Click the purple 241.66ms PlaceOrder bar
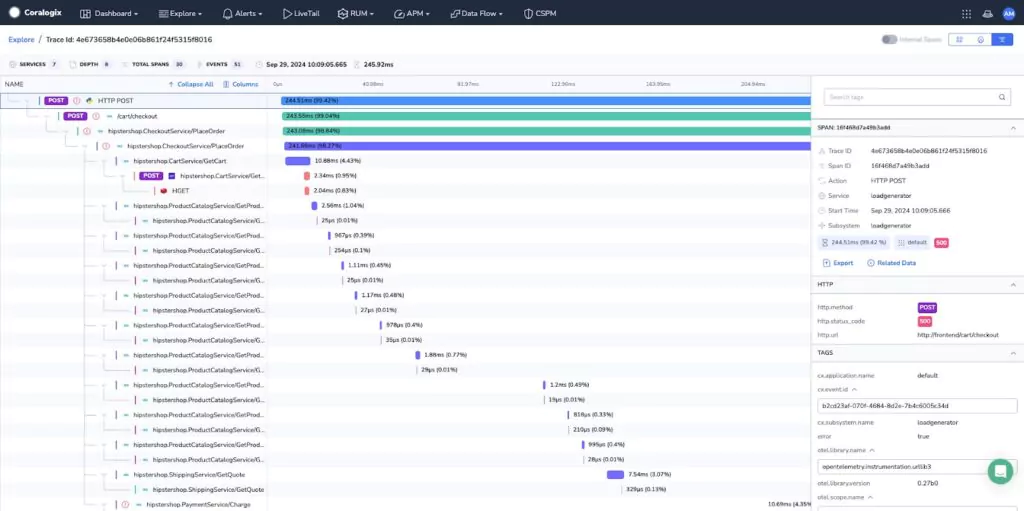The image size is (1024, 511). point(547,146)
